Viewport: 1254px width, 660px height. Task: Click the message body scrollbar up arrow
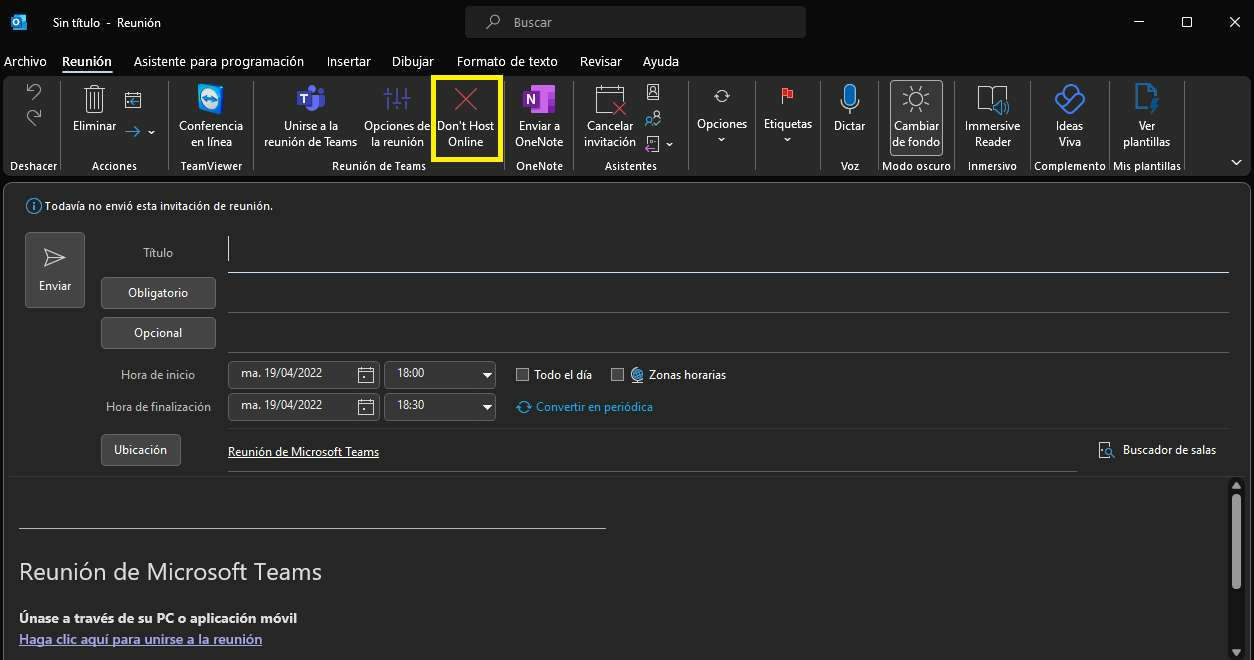[x=1237, y=486]
